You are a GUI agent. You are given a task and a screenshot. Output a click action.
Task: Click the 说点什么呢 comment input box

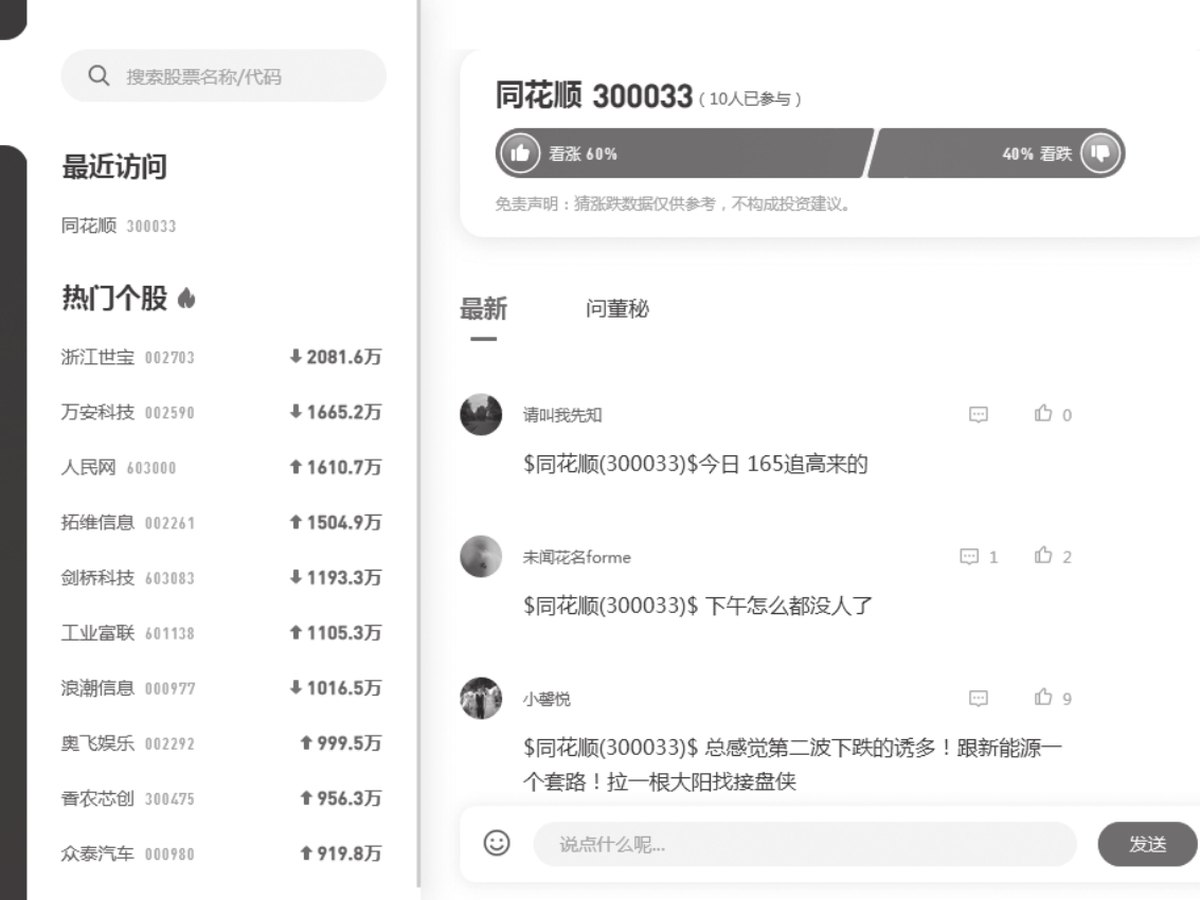pyautogui.click(x=805, y=844)
